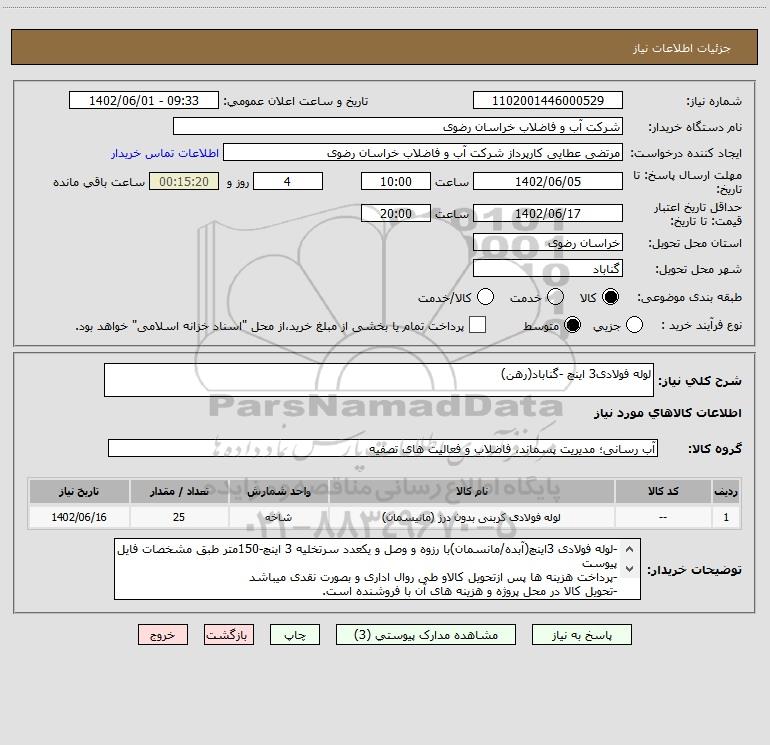The height and width of the screenshot is (745, 770).
Task: Click the جزئیات اطلاعات نیاز header title
Action: tap(682, 48)
